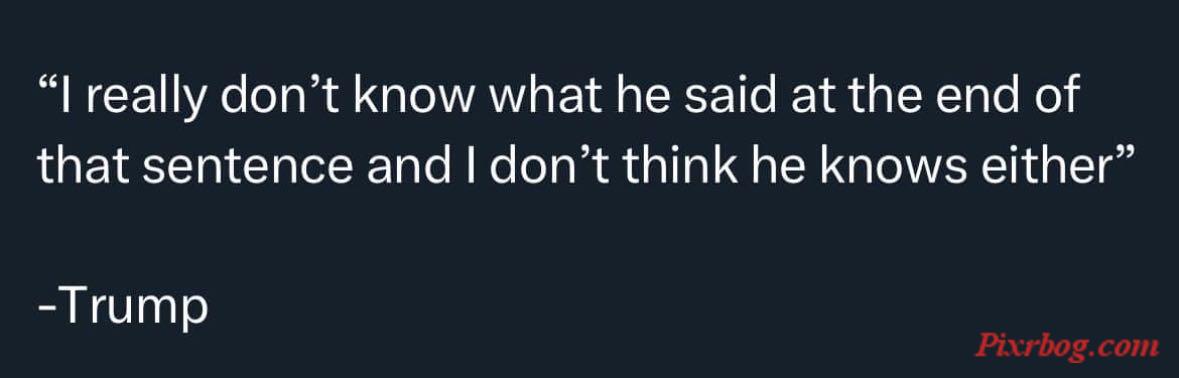Click the Pixrbog.com watermark link

pyautogui.click(x=1067, y=347)
